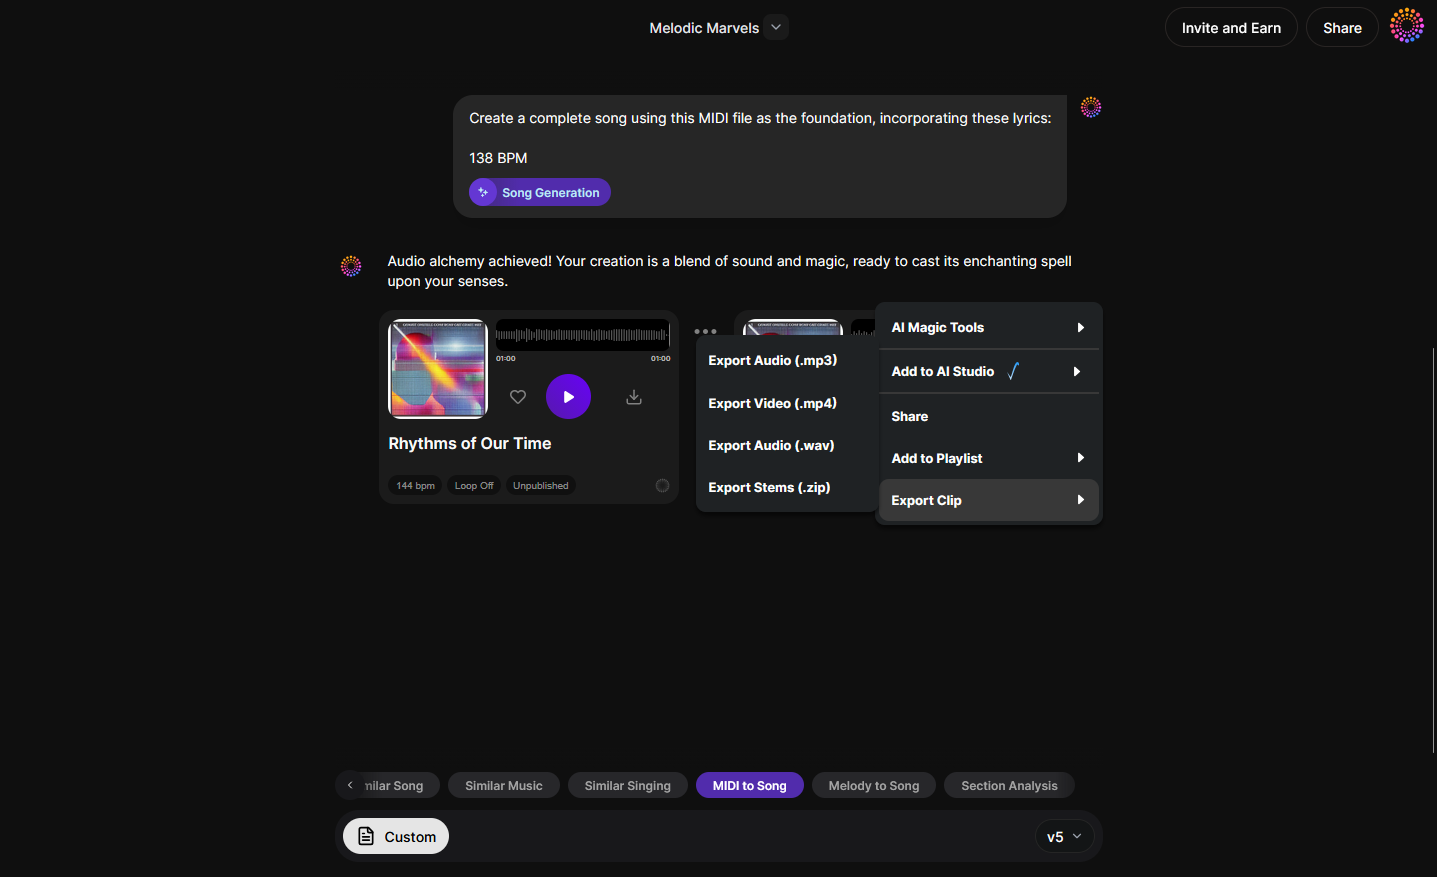
Task: Click the avatar beside the prompt message
Action: click(x=1091, y=107)
